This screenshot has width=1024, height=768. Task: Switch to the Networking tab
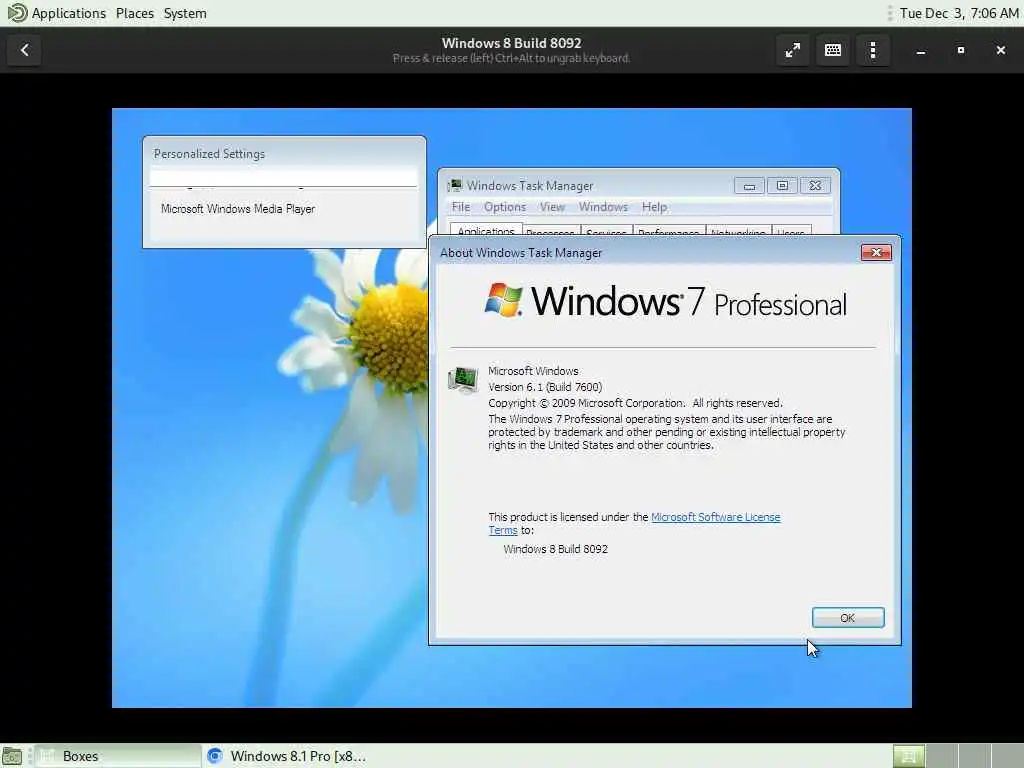[738, 231]
